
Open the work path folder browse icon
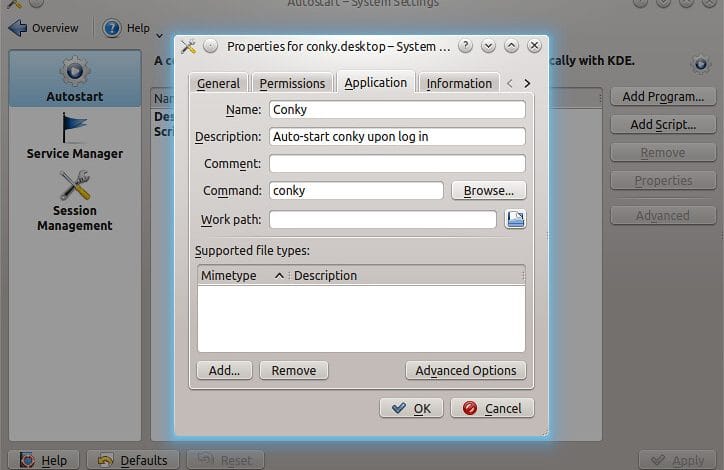(x=515, y=219)
